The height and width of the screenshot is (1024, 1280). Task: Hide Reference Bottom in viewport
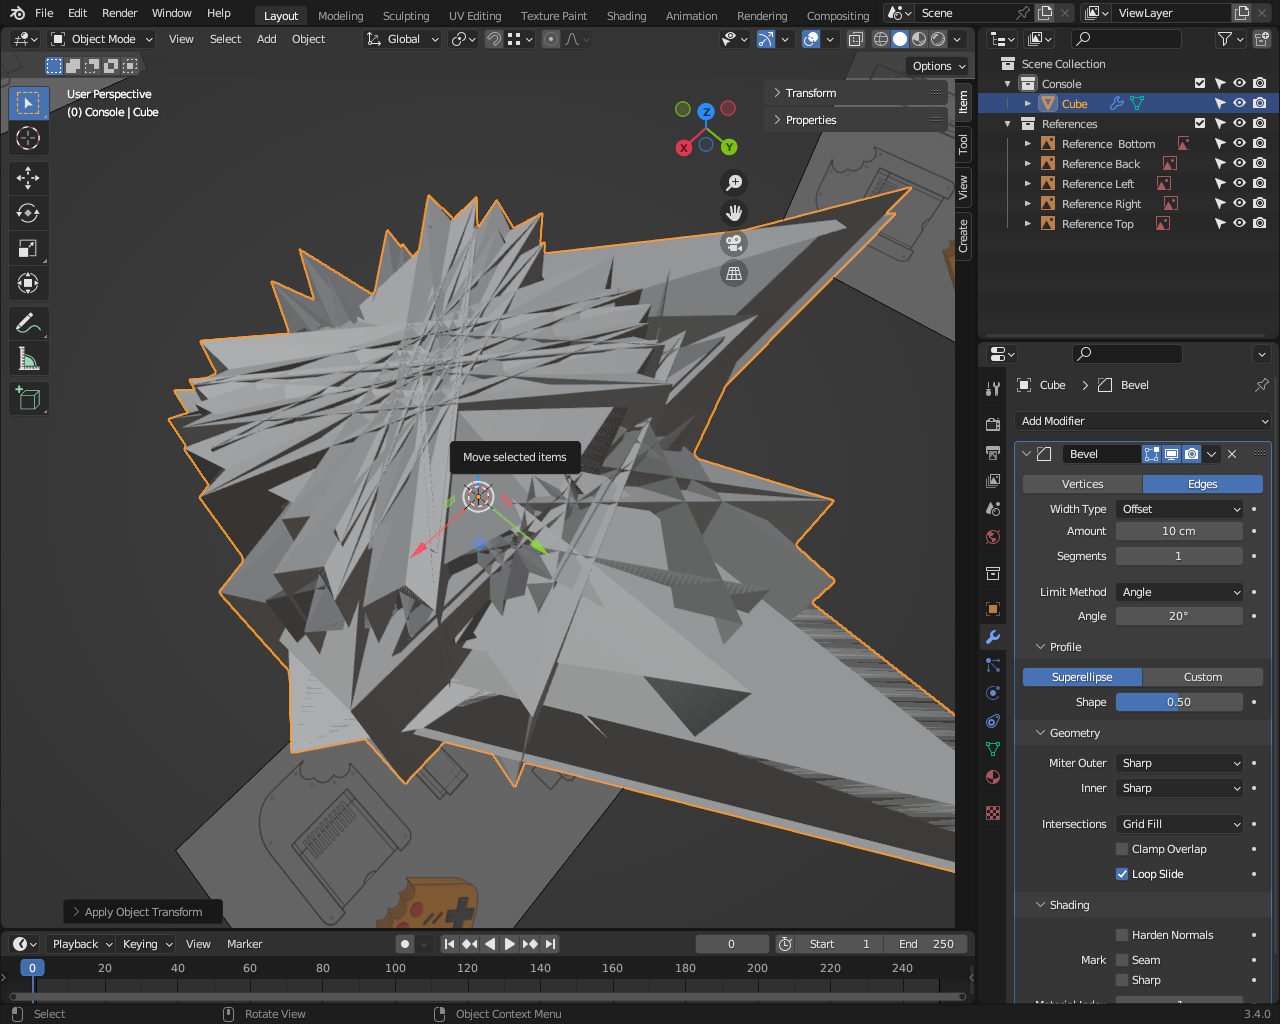click(x=1239, y=144)
